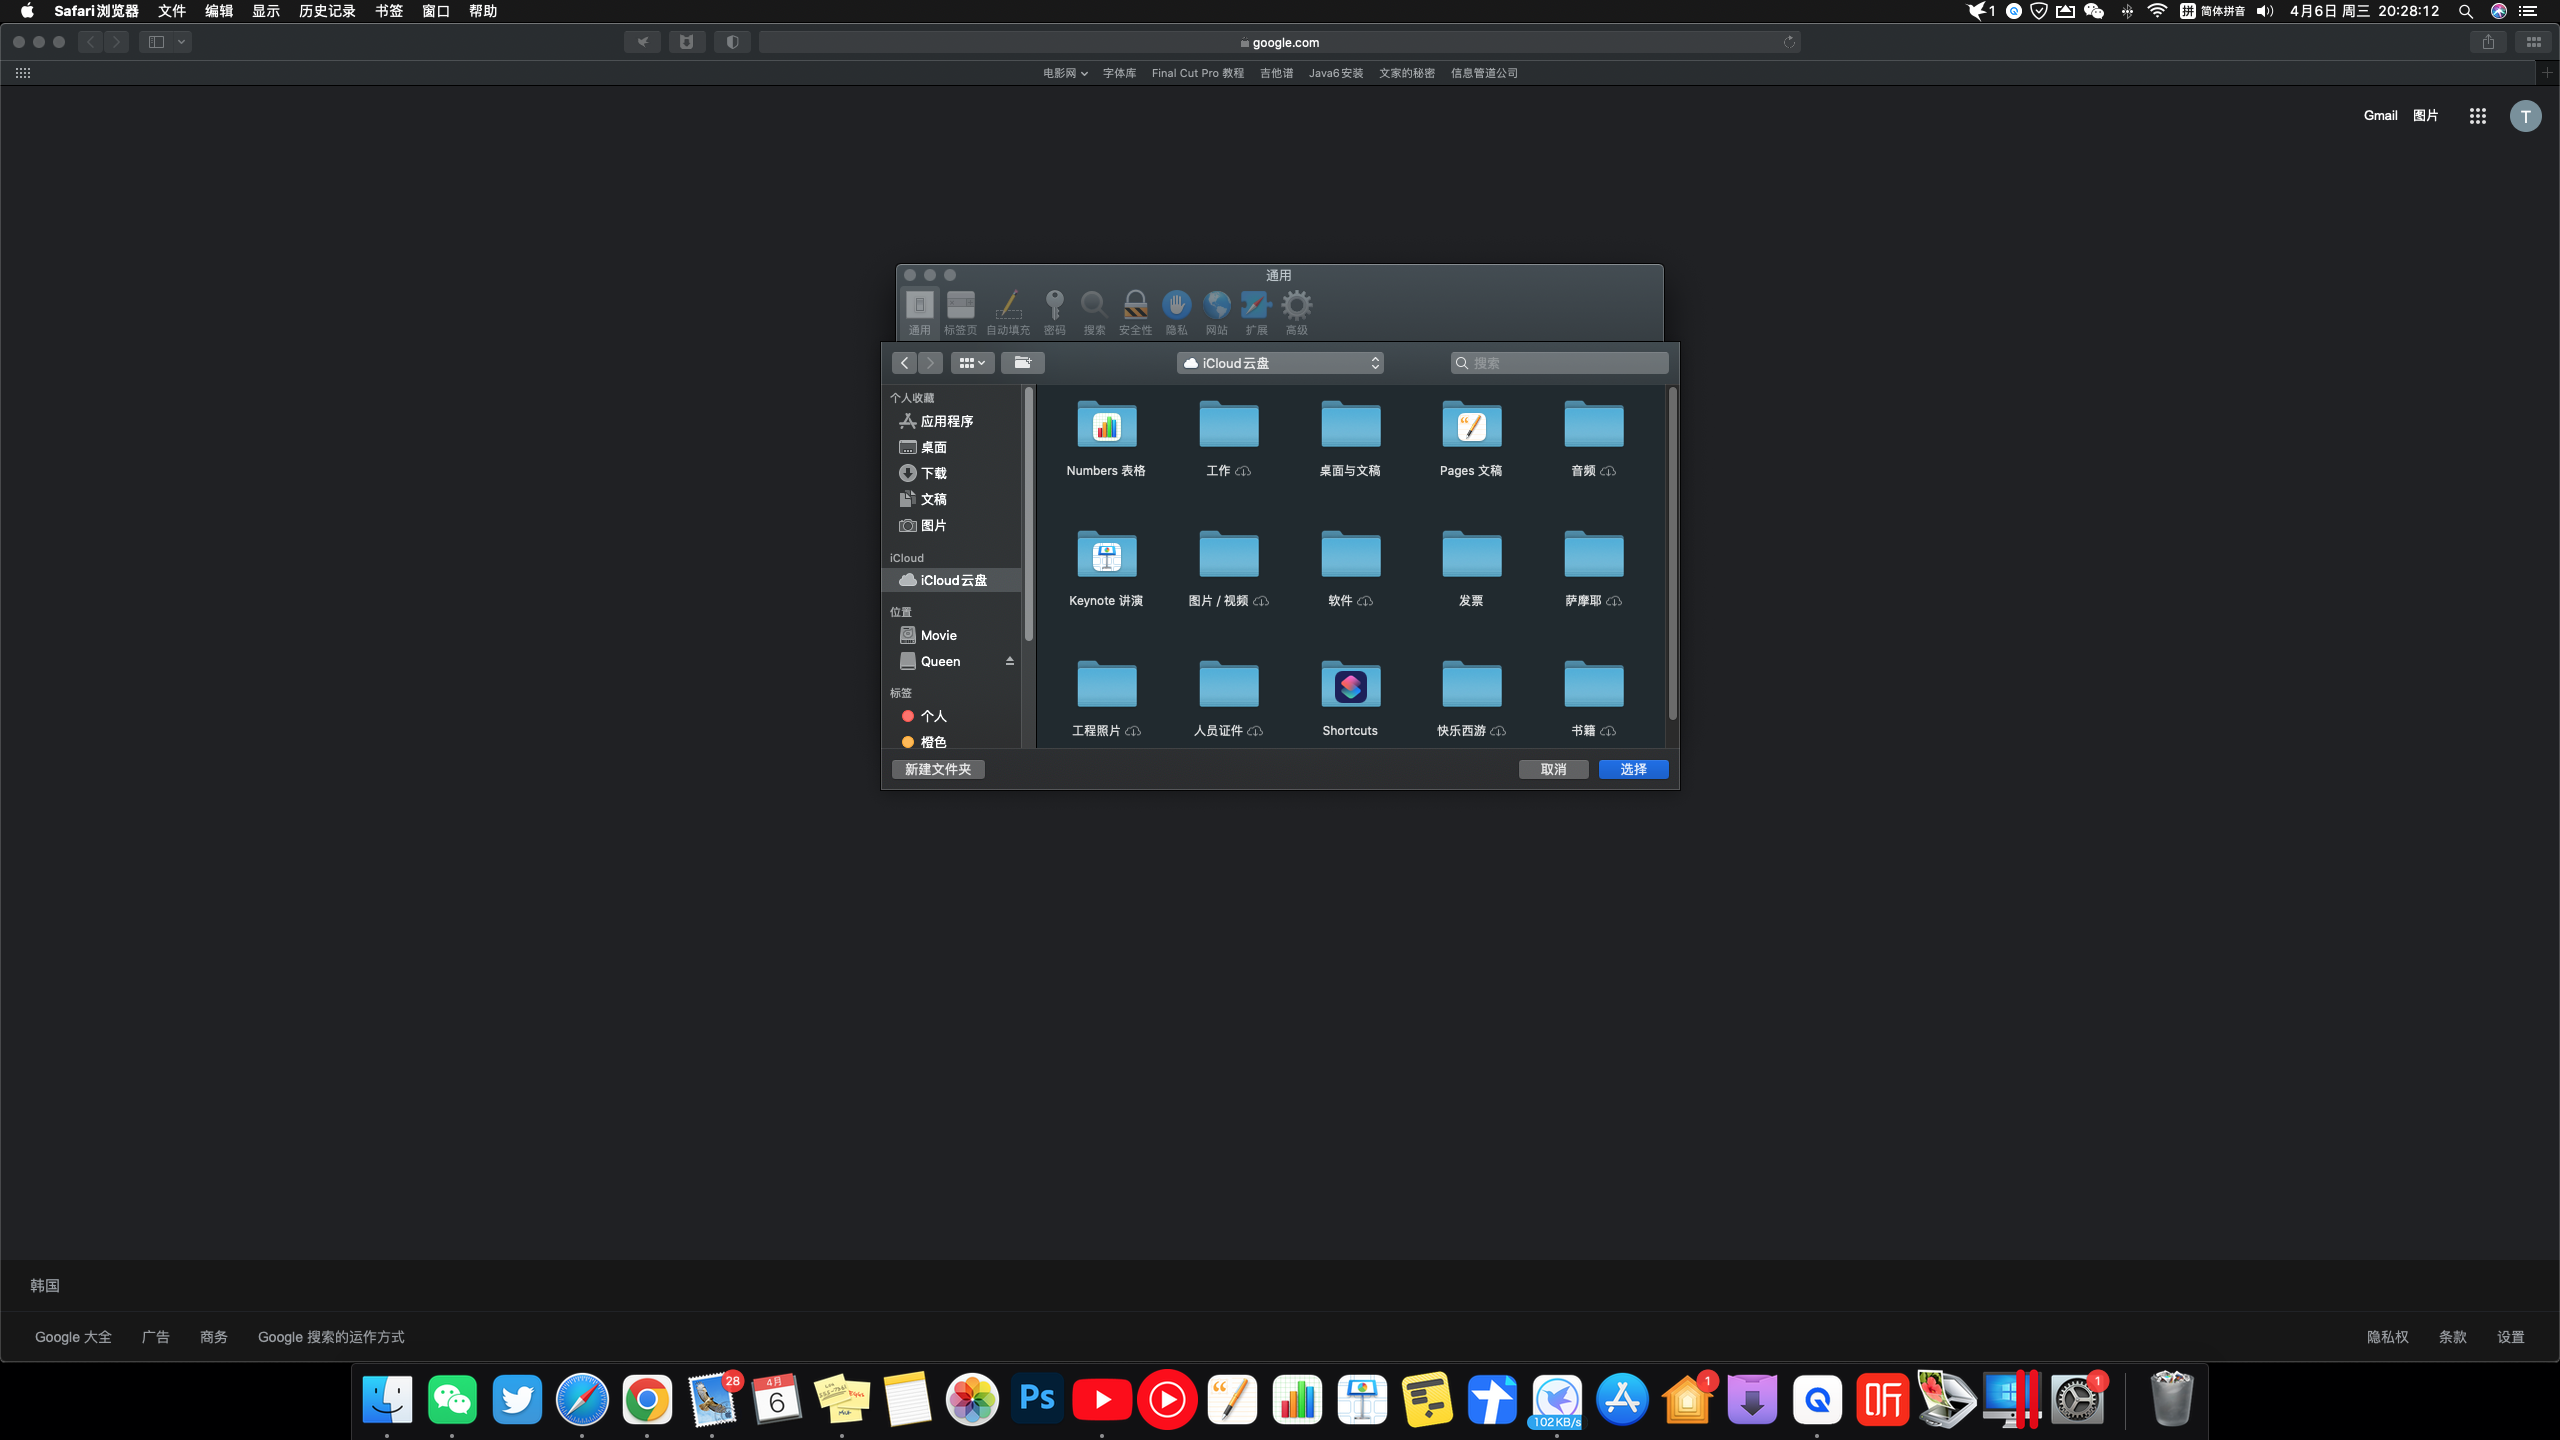Click the new folder path toolbar icon
2560x1440 pixels.
(x=1022, y=363)
